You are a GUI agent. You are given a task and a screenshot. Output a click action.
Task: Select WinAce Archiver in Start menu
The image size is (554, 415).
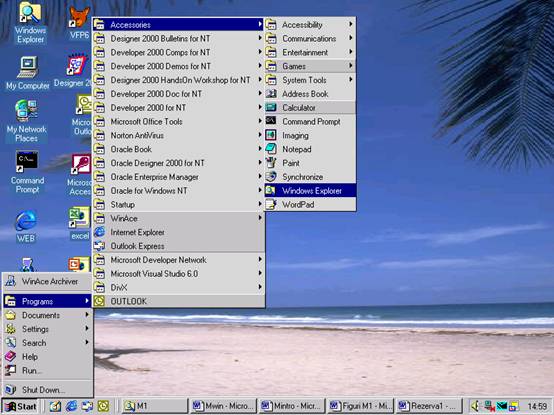(x=48, y=281)
